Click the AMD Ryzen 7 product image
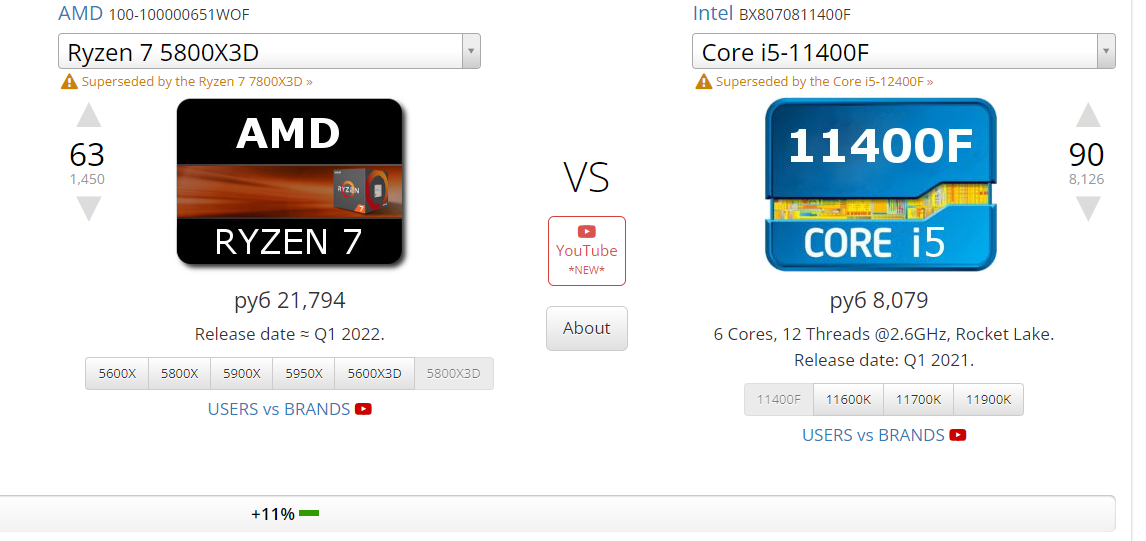Image resolution: width=1146 pixels, height=541 pixels. coord(289,181)
